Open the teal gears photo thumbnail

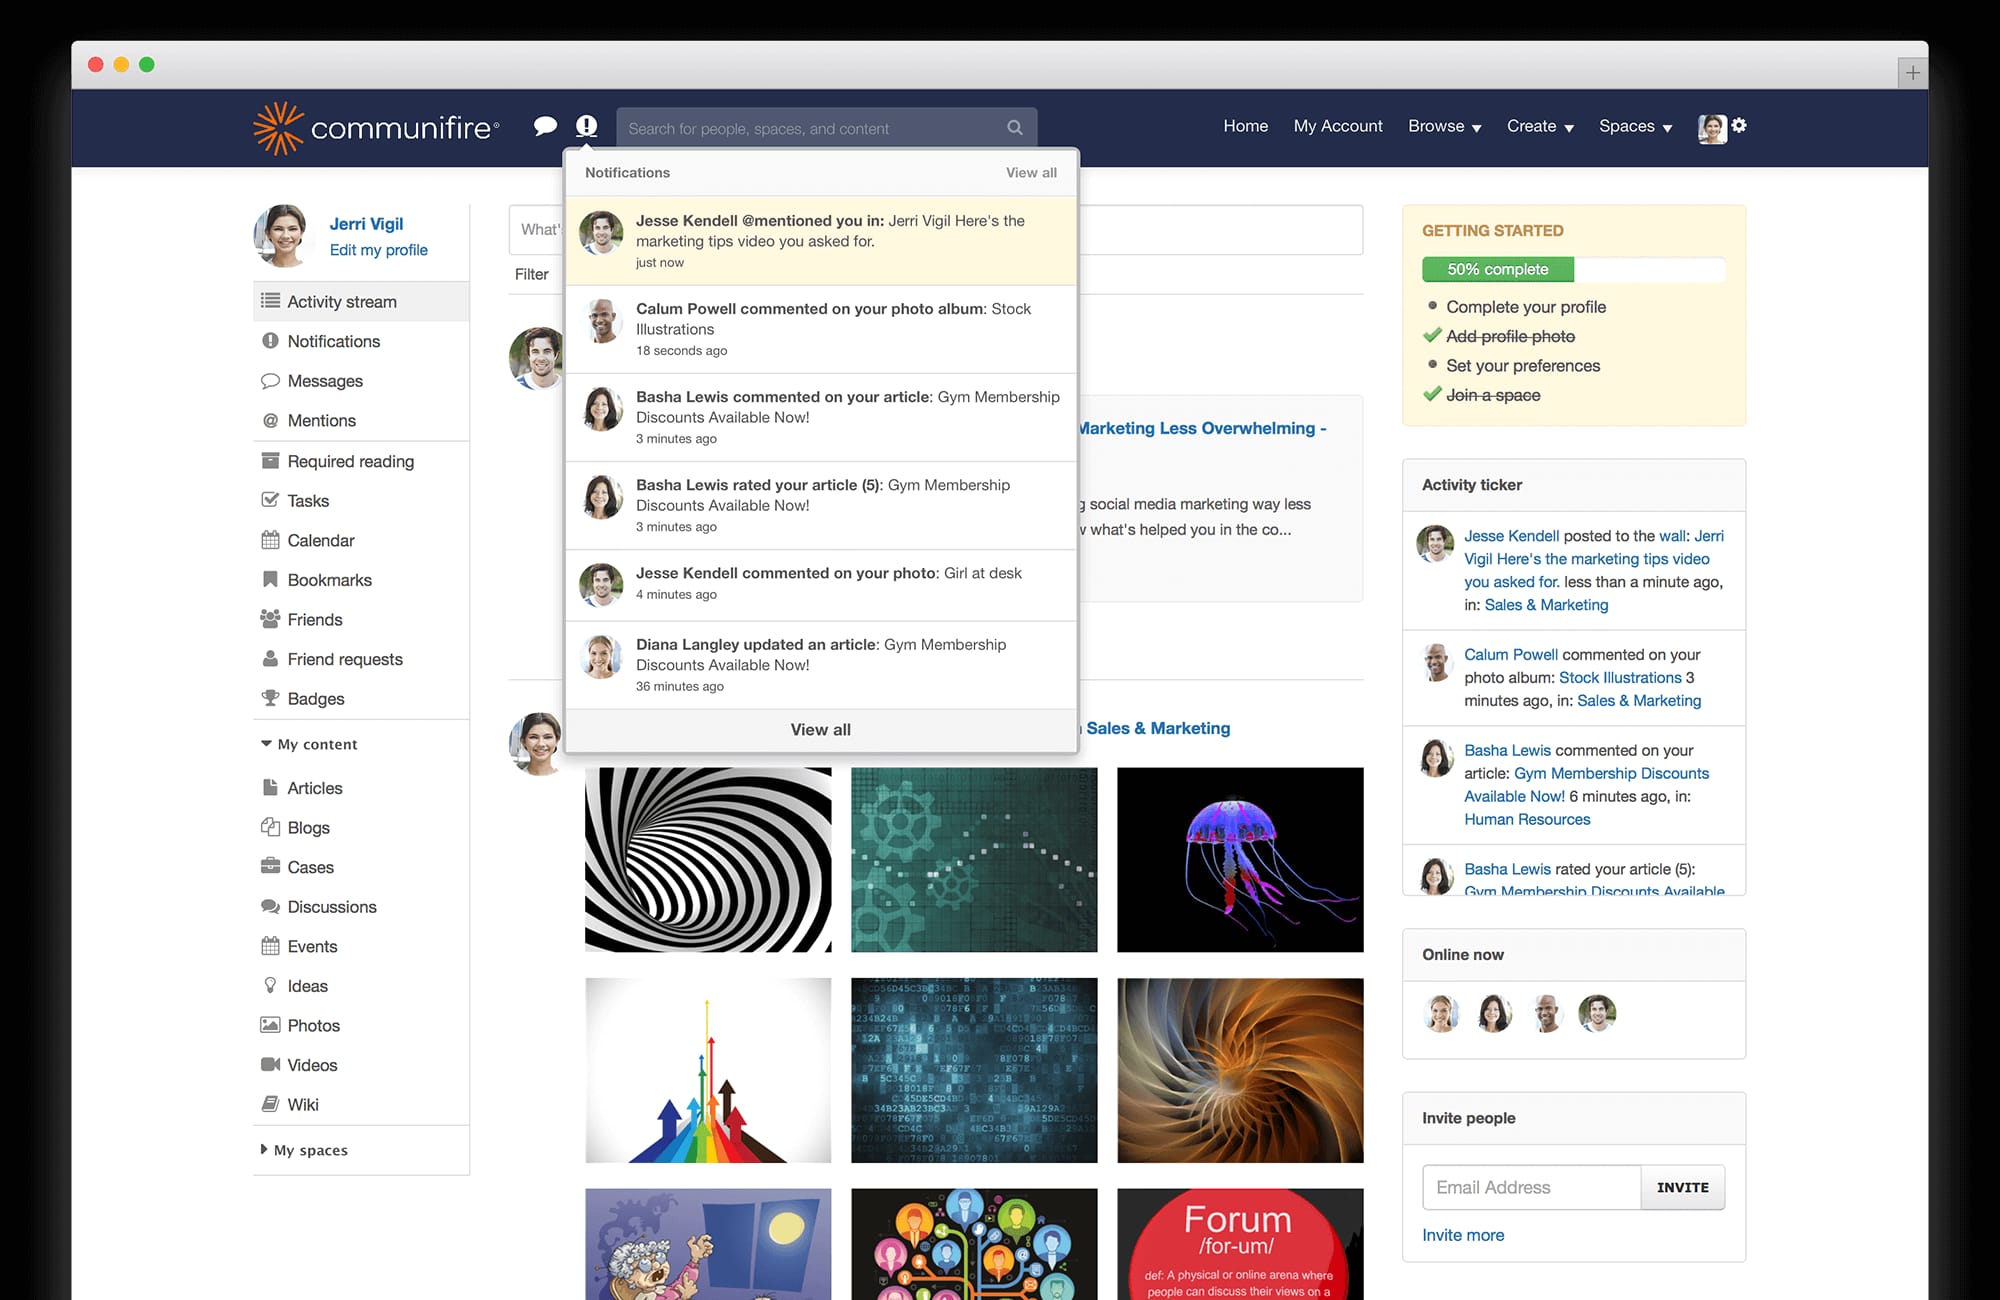974,860
